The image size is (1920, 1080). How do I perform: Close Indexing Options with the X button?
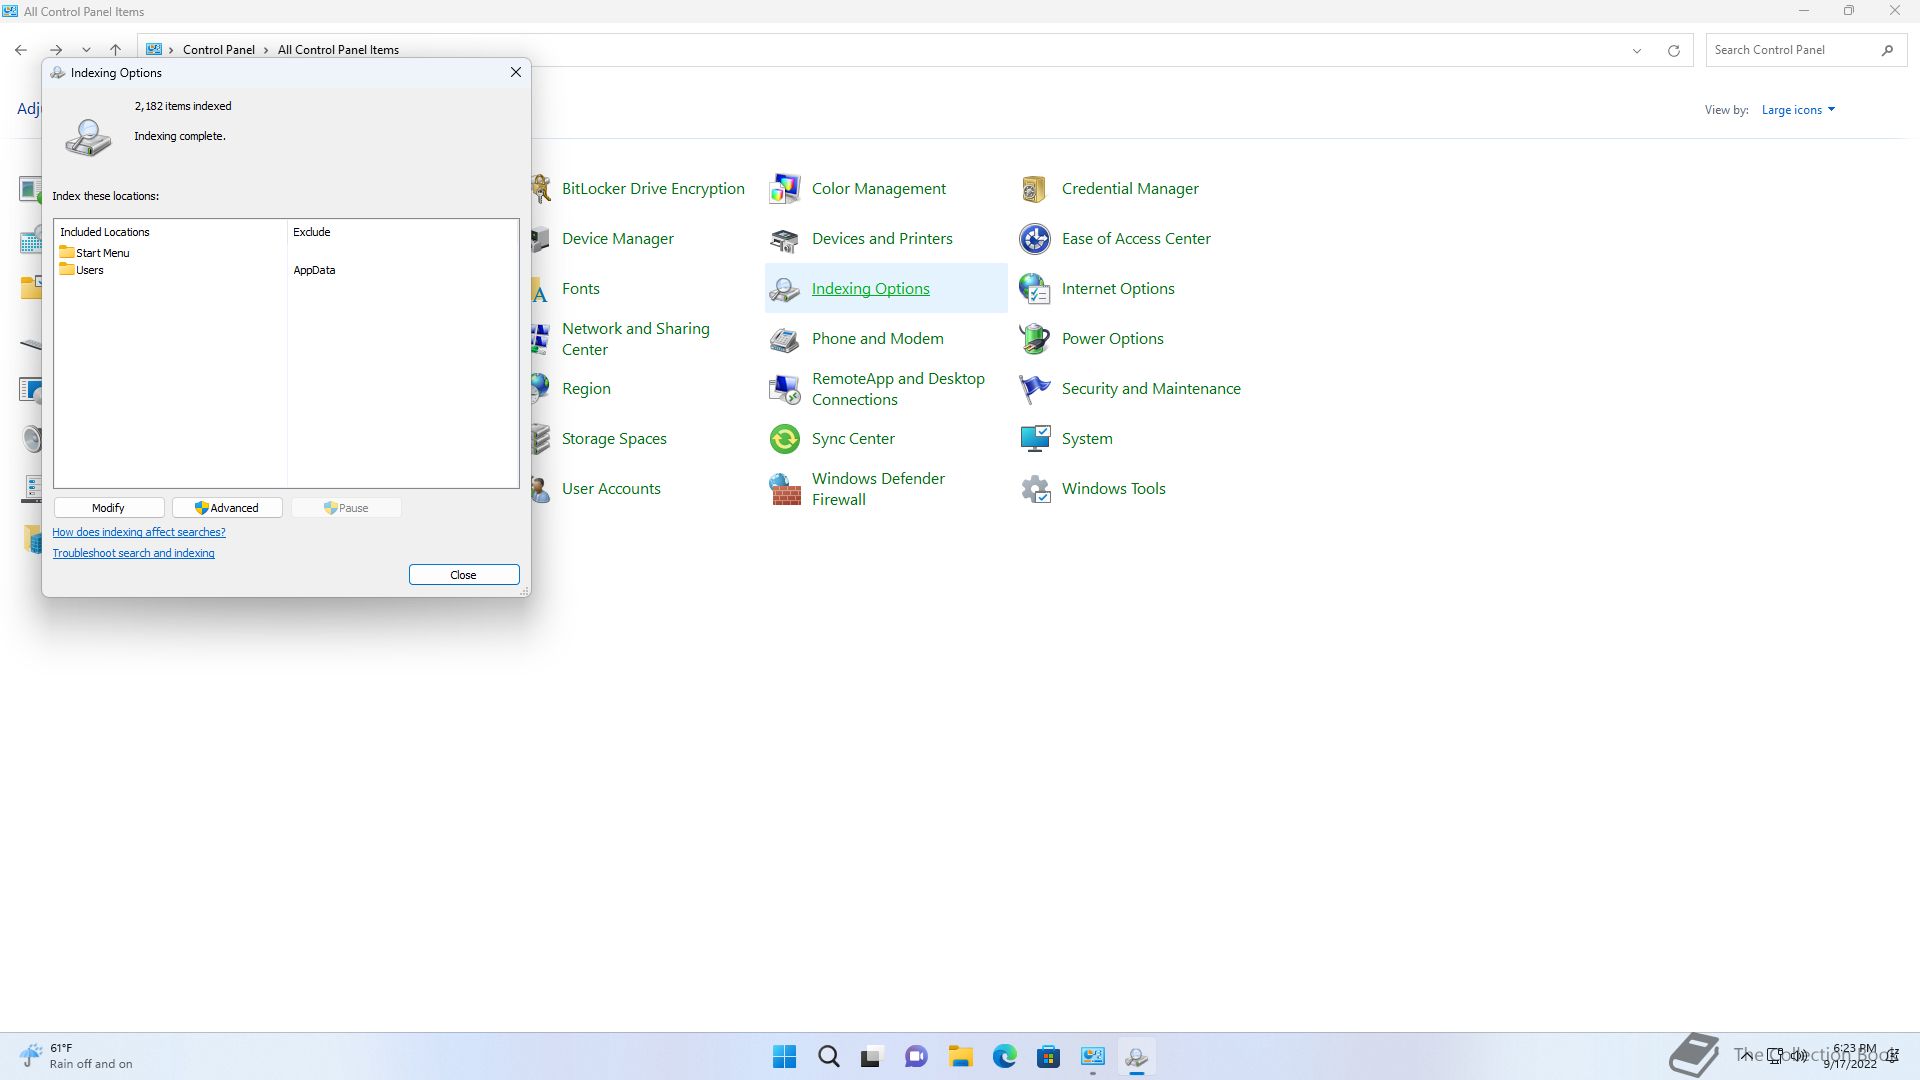click(516, 72)
